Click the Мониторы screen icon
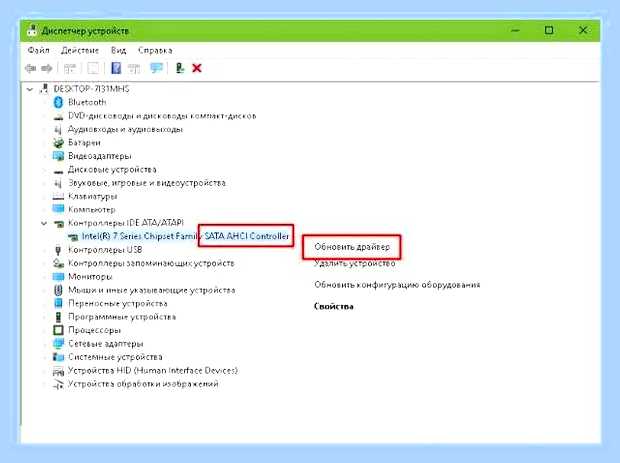The image size is (620, 463). tap(58, 276)
